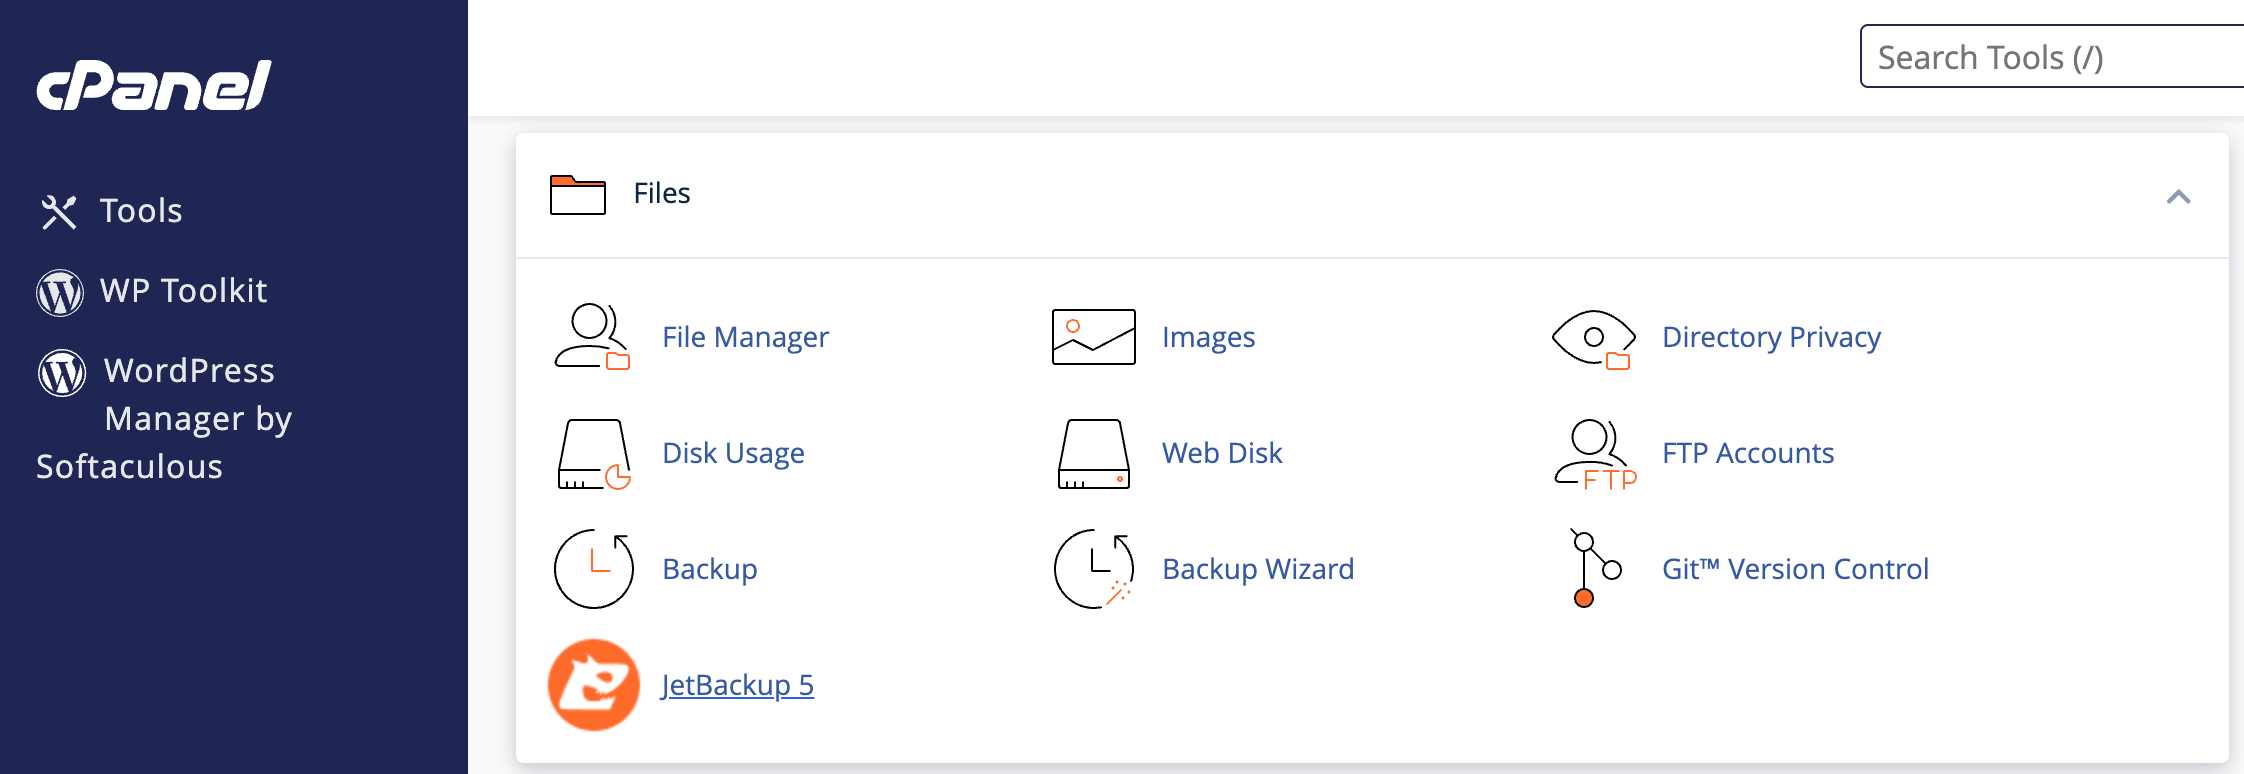Image resolution: width=2244 pixels, height=774 pixels.
Task: Click the Backup clock icon
Action: 593,569
